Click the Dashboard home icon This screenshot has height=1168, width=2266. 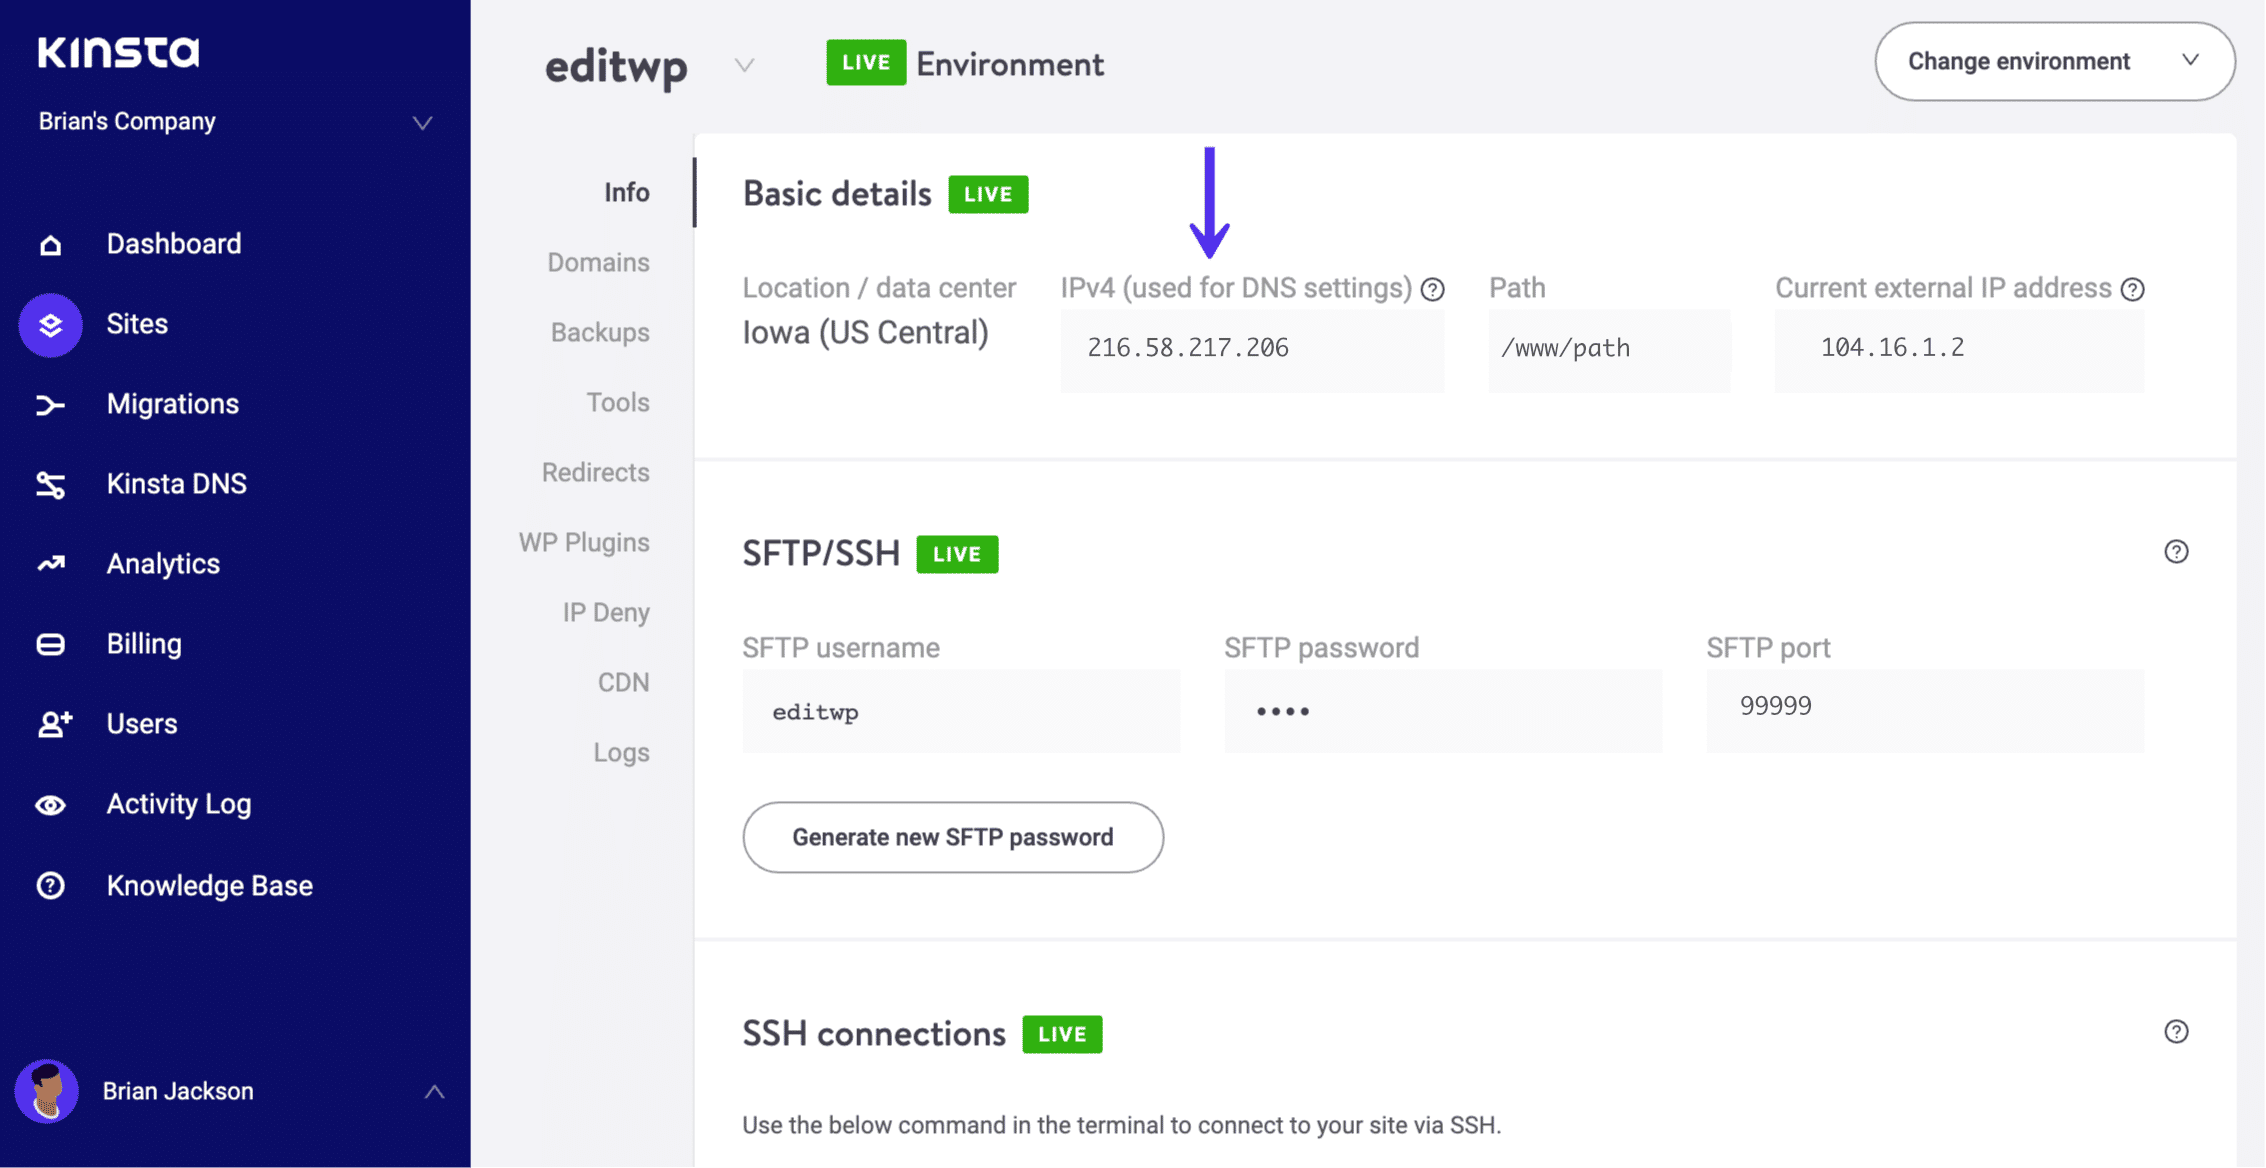(50, 245)
